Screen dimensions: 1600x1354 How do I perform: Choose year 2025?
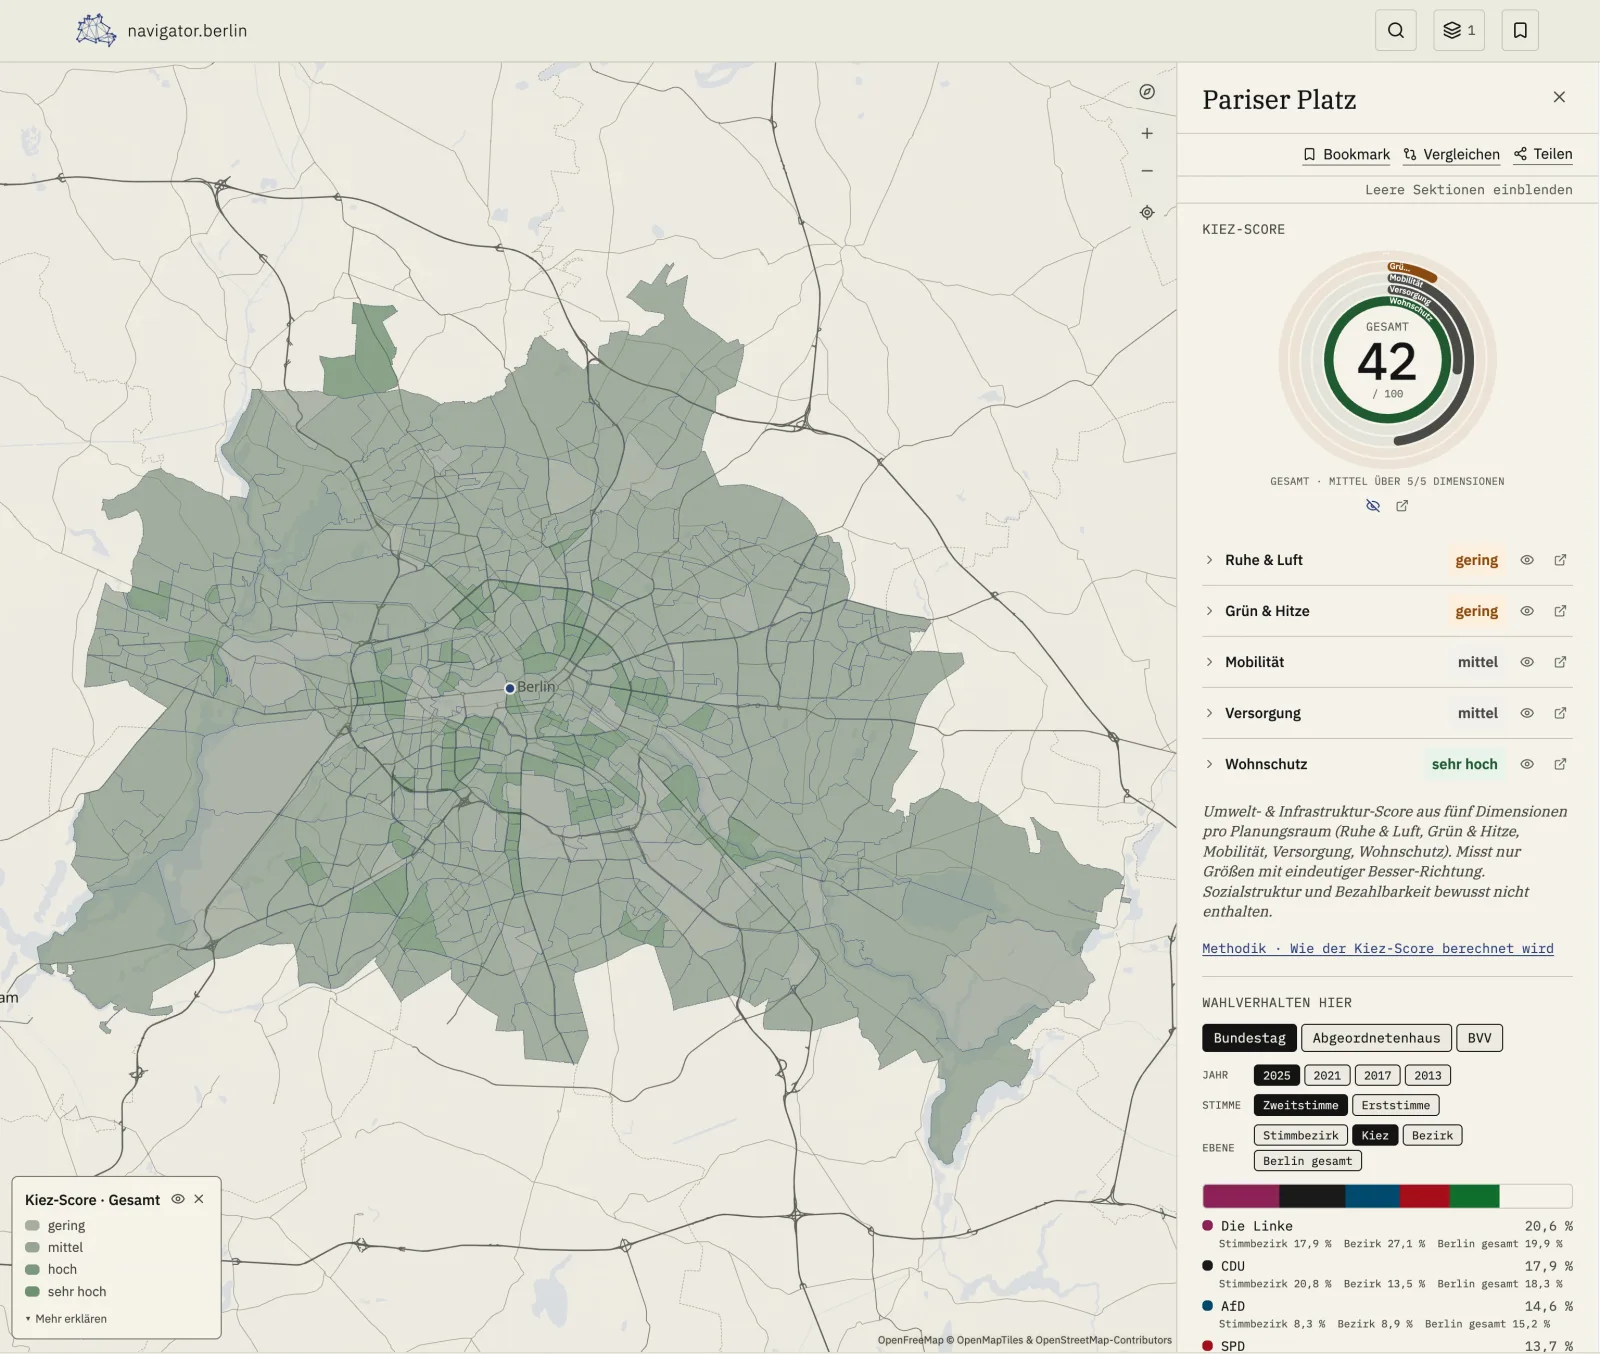coord(1276,1075)
